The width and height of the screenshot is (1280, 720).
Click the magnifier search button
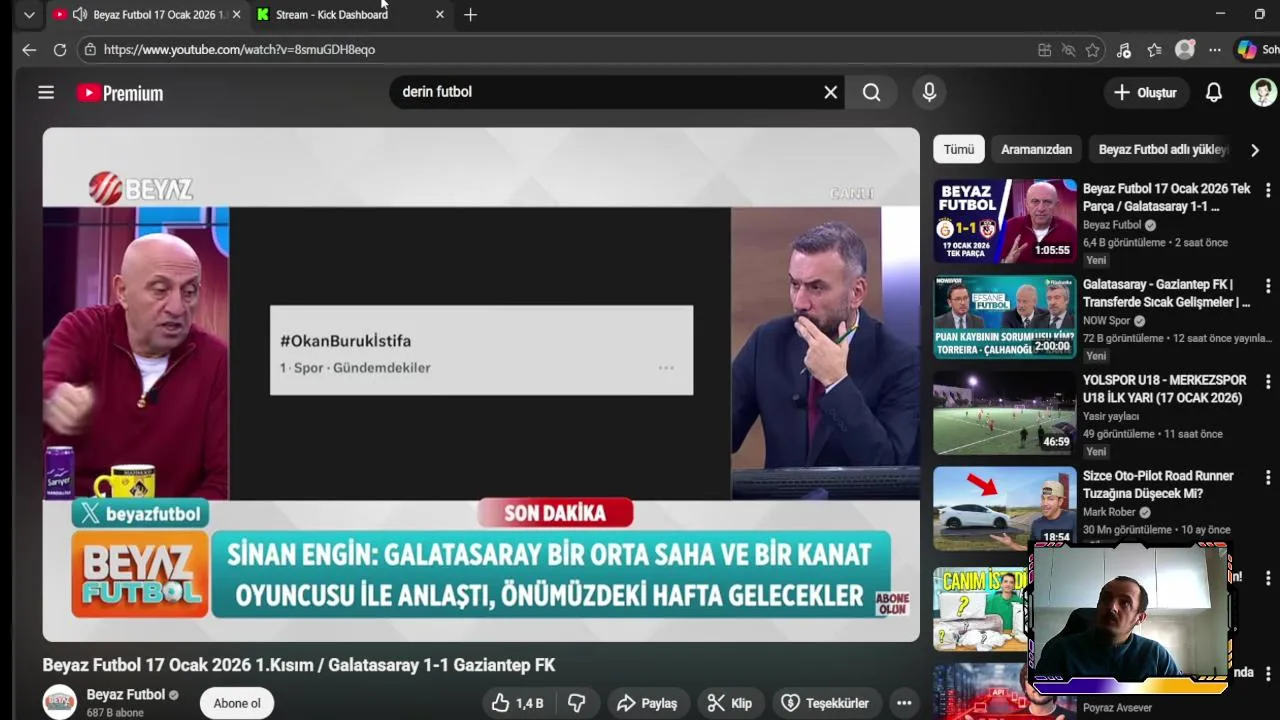click(x=872, y=92)
